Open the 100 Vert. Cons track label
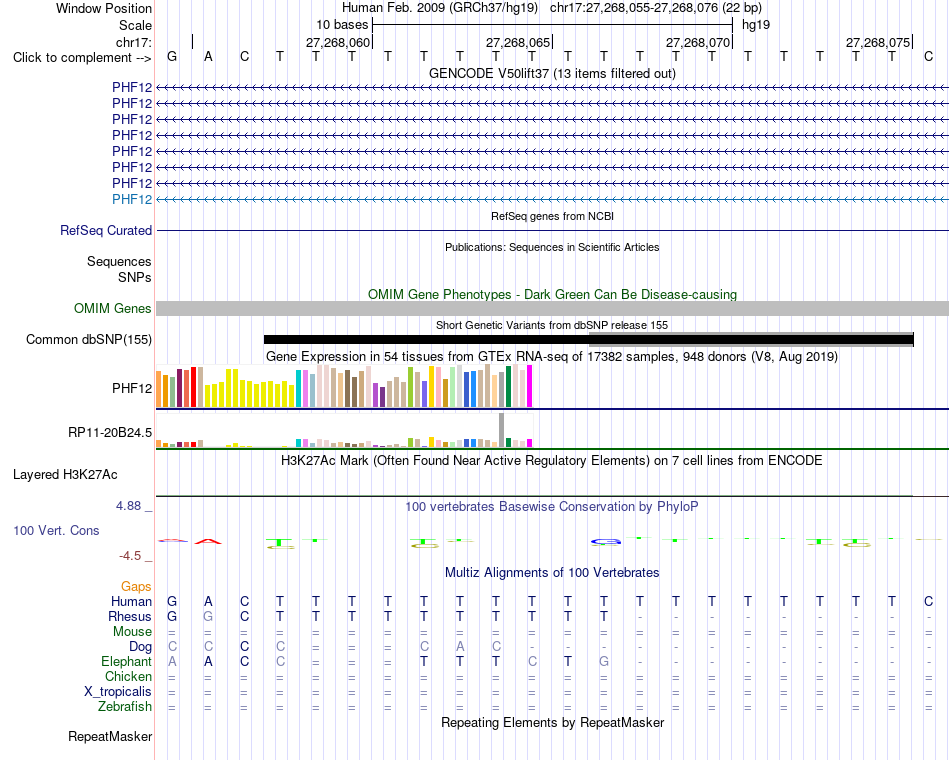This screenshot has width=950, height=760. coord(56,530)
